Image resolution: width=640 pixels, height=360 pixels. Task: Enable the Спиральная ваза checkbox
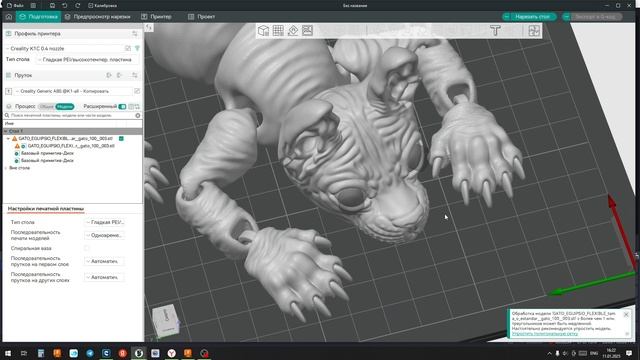pyautogui.click(x=87, y=248)
